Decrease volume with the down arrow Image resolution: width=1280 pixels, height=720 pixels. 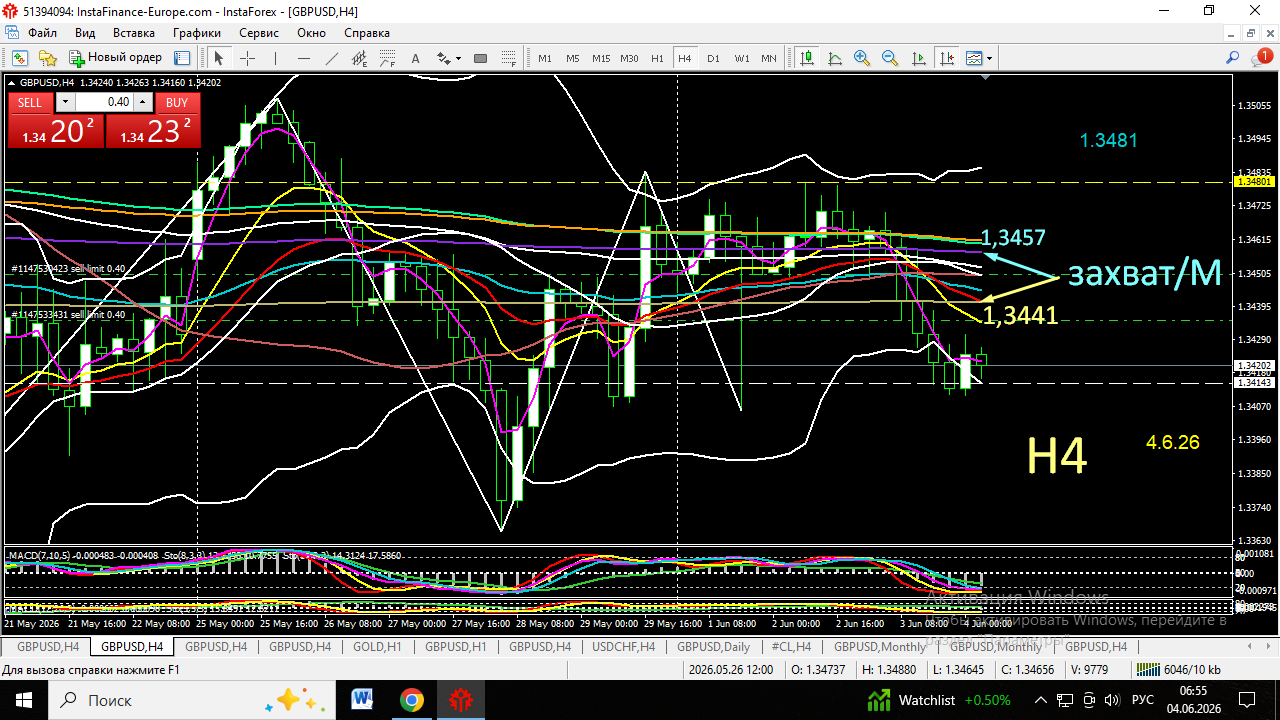[x=65, y=102]
